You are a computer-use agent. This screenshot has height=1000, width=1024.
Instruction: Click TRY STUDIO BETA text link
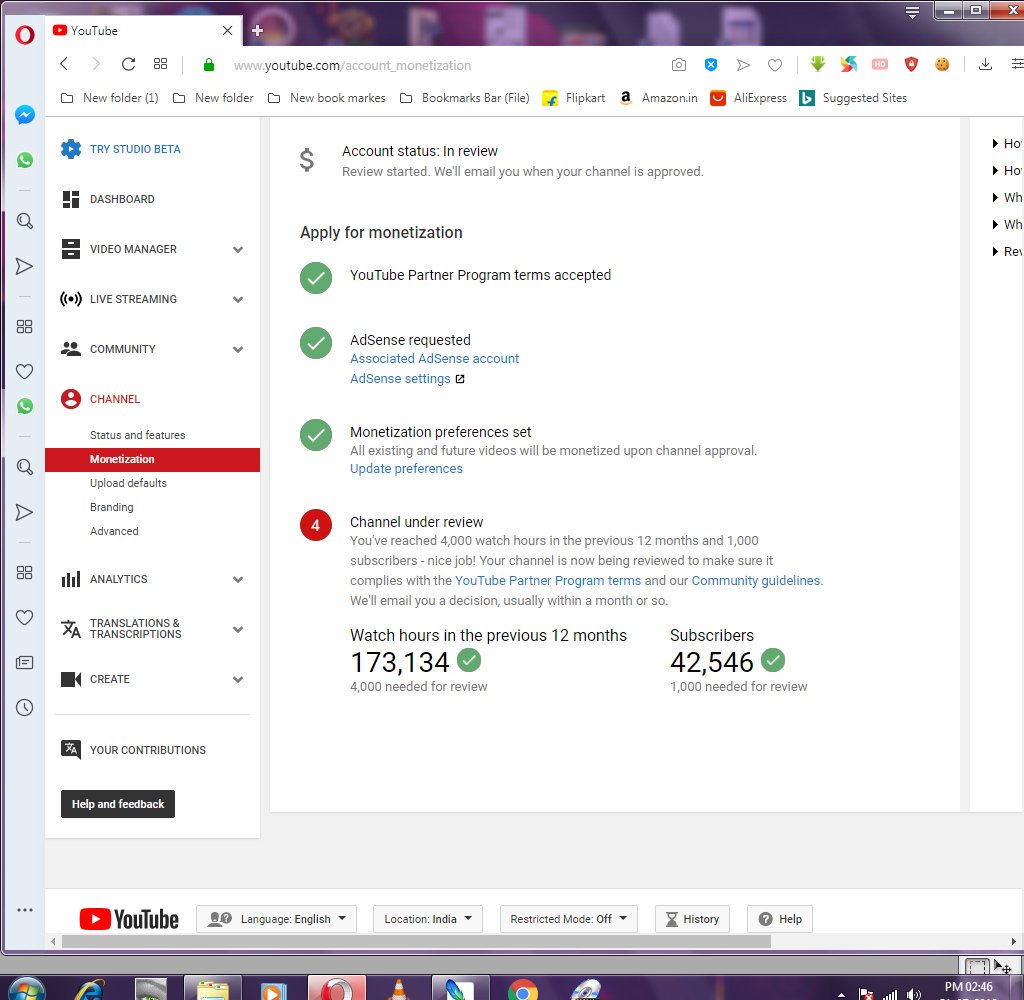point(135,149)
